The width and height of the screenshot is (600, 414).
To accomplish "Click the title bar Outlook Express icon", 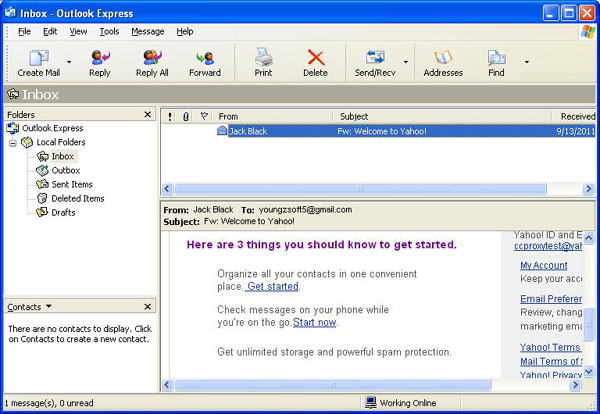I will [x=10, y=13].
